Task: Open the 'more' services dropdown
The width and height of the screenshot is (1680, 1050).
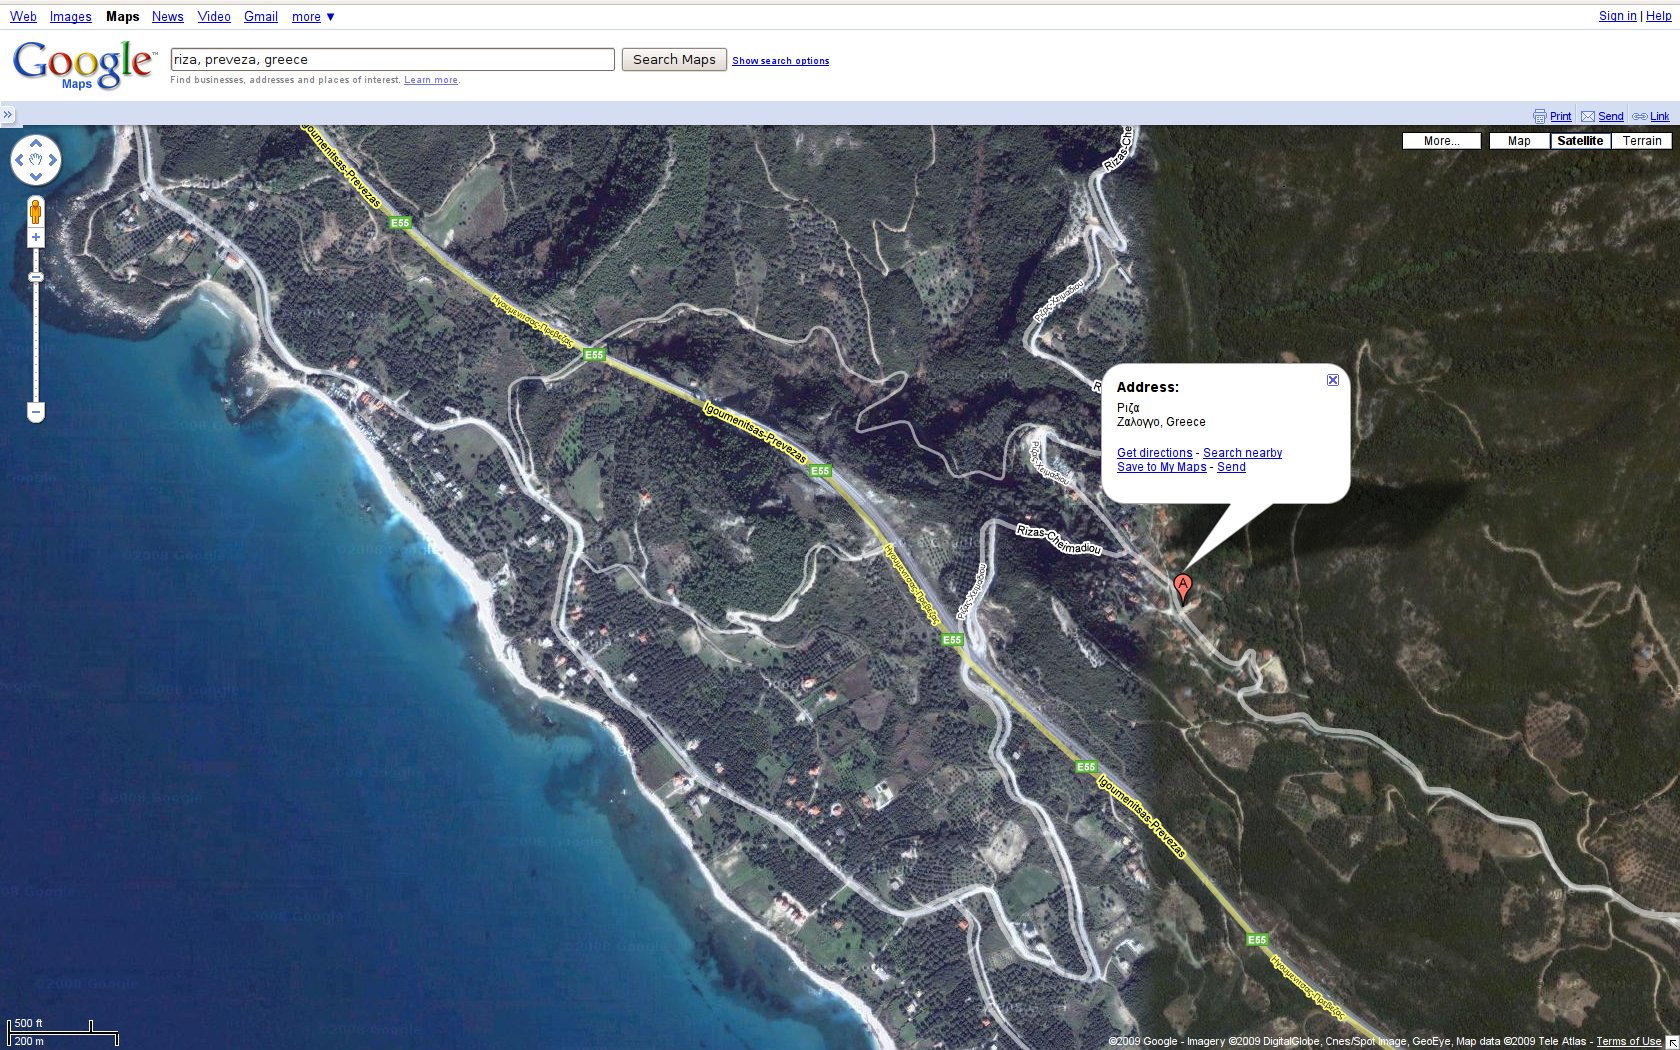Action: pyautogui.click(x=313, y=17)
